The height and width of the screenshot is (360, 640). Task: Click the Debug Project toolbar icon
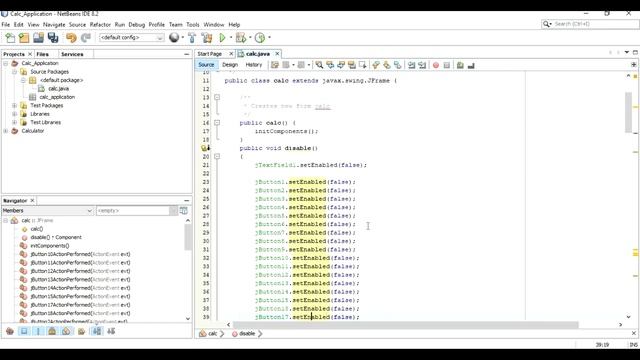(241, 38)
